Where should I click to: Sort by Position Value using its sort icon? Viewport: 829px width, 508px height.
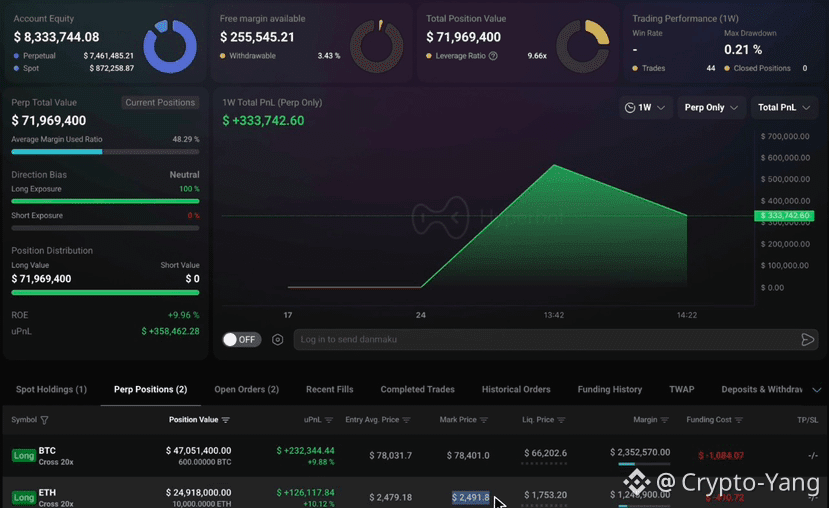click(x=226, y=420)
